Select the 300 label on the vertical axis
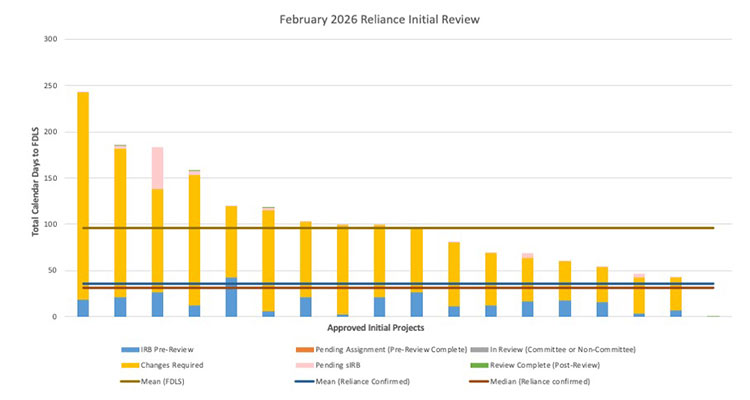The image size is (750, 400). 51,39
